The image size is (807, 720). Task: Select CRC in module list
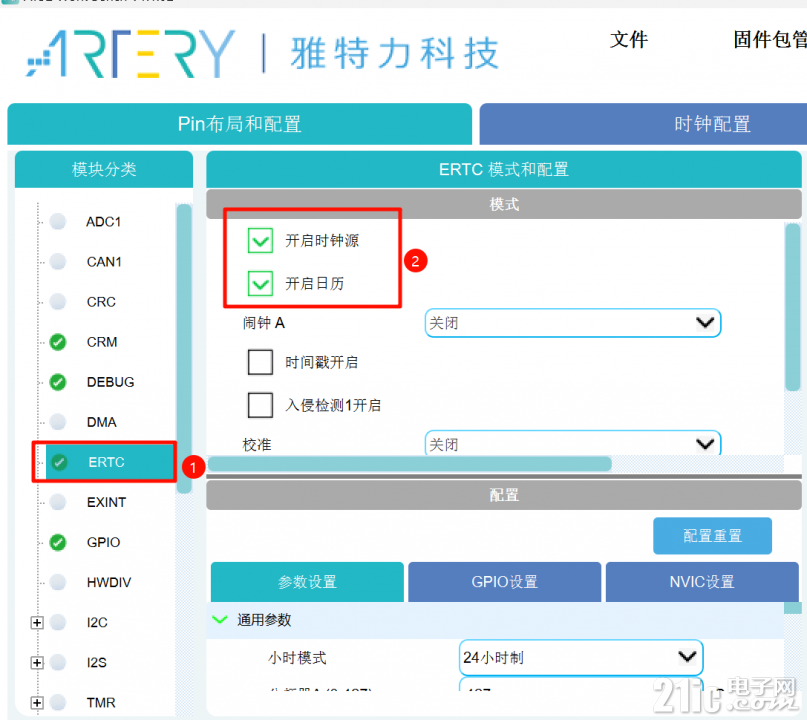(x=101, y=302)
